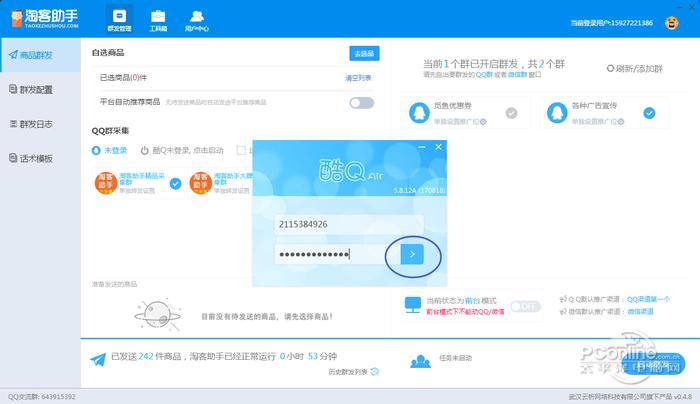Image resolution: width=700 pixels, height=404 pixels.
Task: Open 单独设置推广位 under 觅鱼优惠券
Action: pos(460,121)
